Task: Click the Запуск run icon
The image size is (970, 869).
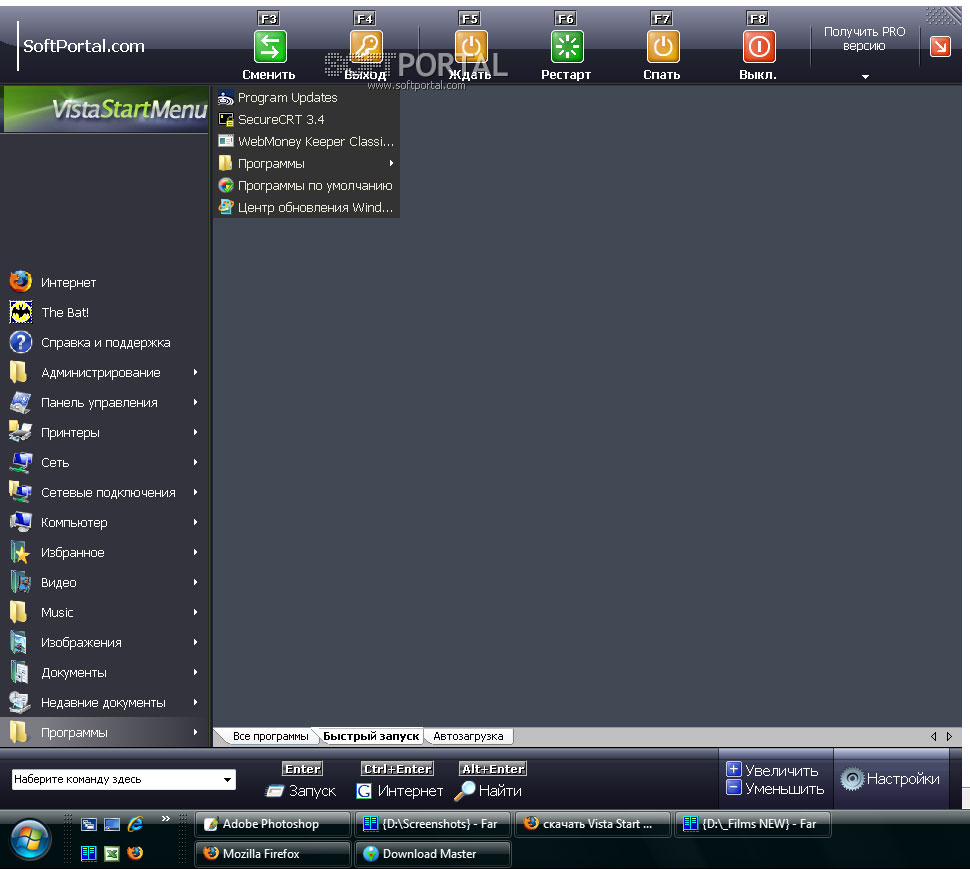Action: tap(274, 790)
